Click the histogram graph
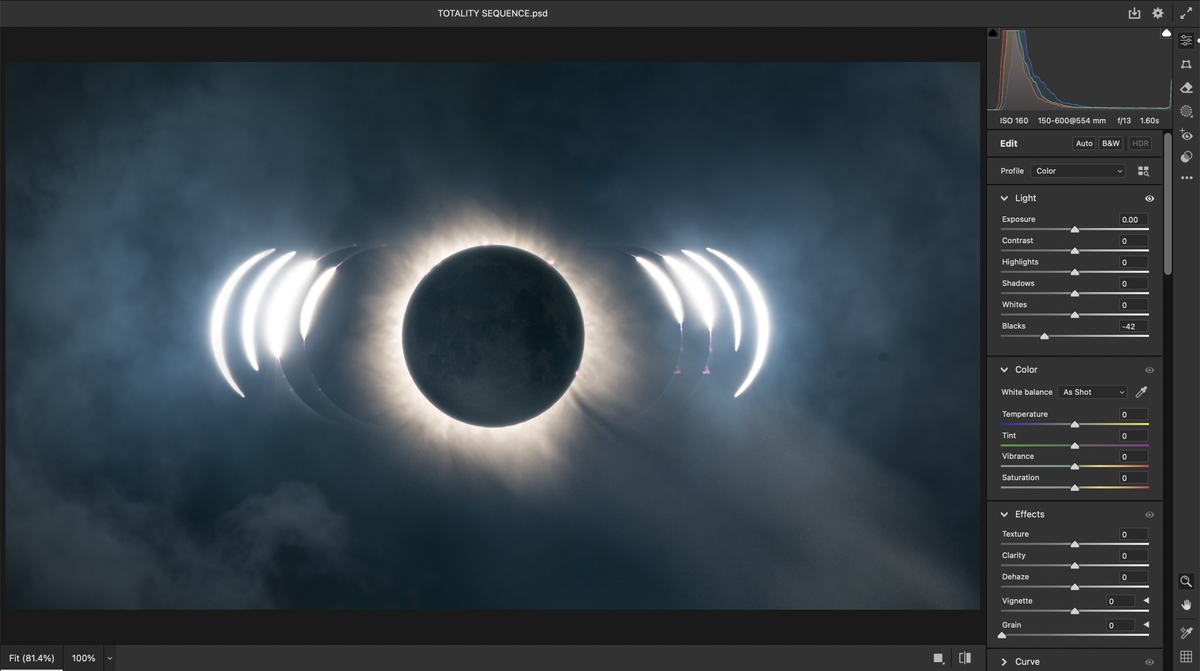 click(1079, 69)
